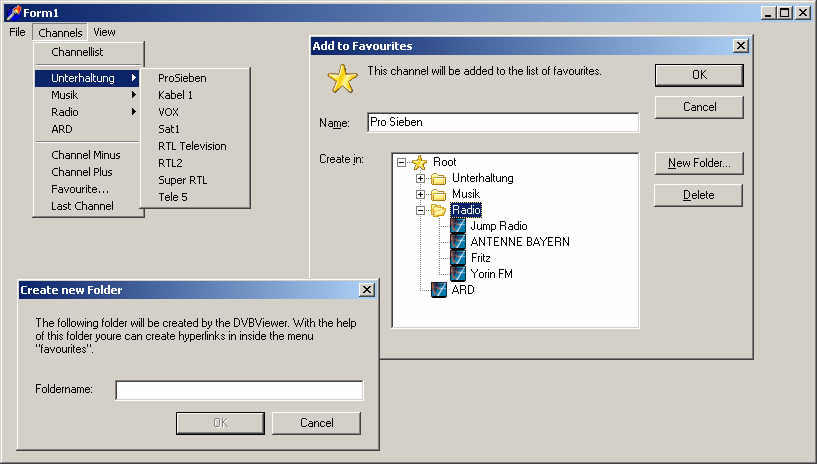Screen dimensions: 817x464
Task: Click the yellow star icon in Add to Favourites
Action: point(342,79)
